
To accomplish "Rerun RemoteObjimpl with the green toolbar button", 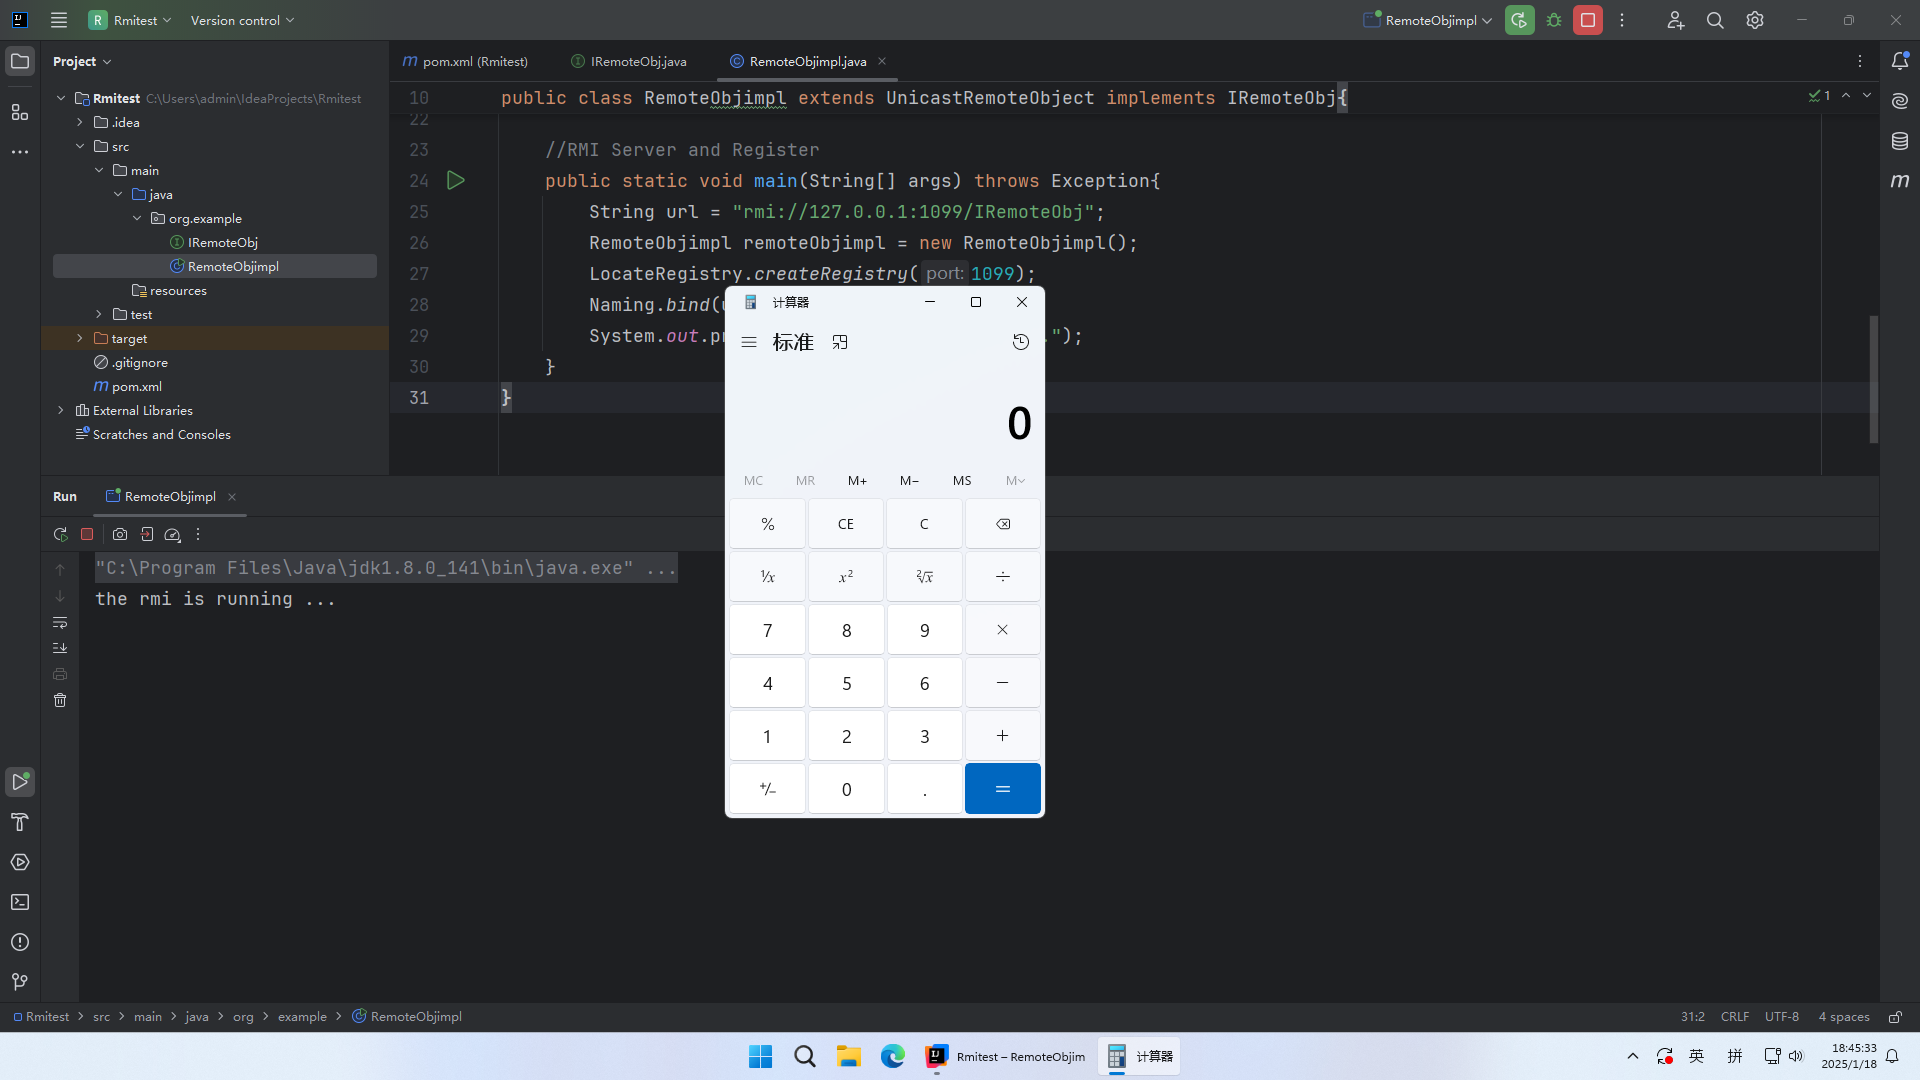I will (x=1519, y=20).
